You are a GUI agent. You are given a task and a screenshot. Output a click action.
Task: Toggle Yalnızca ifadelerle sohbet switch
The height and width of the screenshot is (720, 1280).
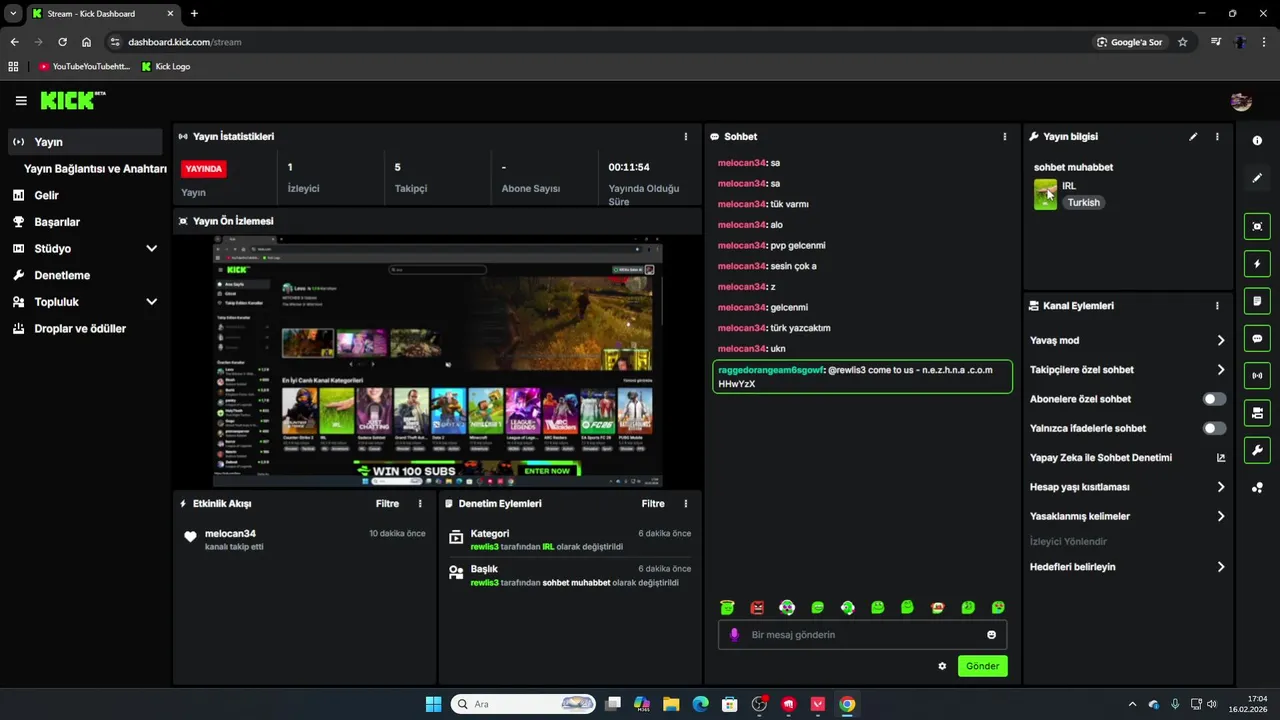(1214, 428)
